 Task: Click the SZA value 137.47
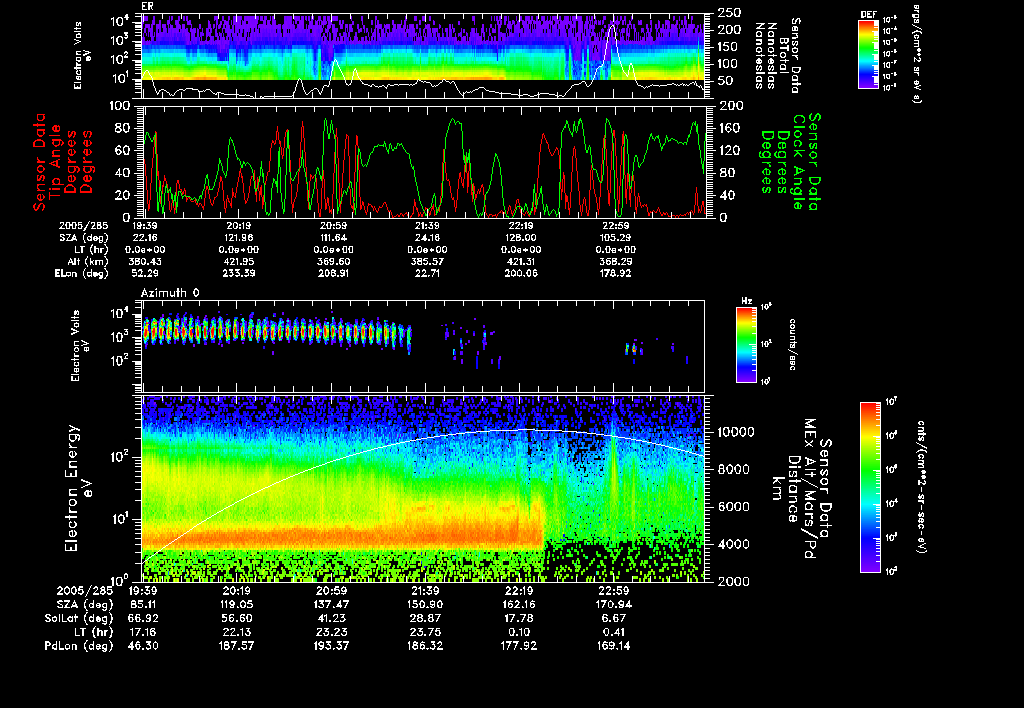coord(331,604)
